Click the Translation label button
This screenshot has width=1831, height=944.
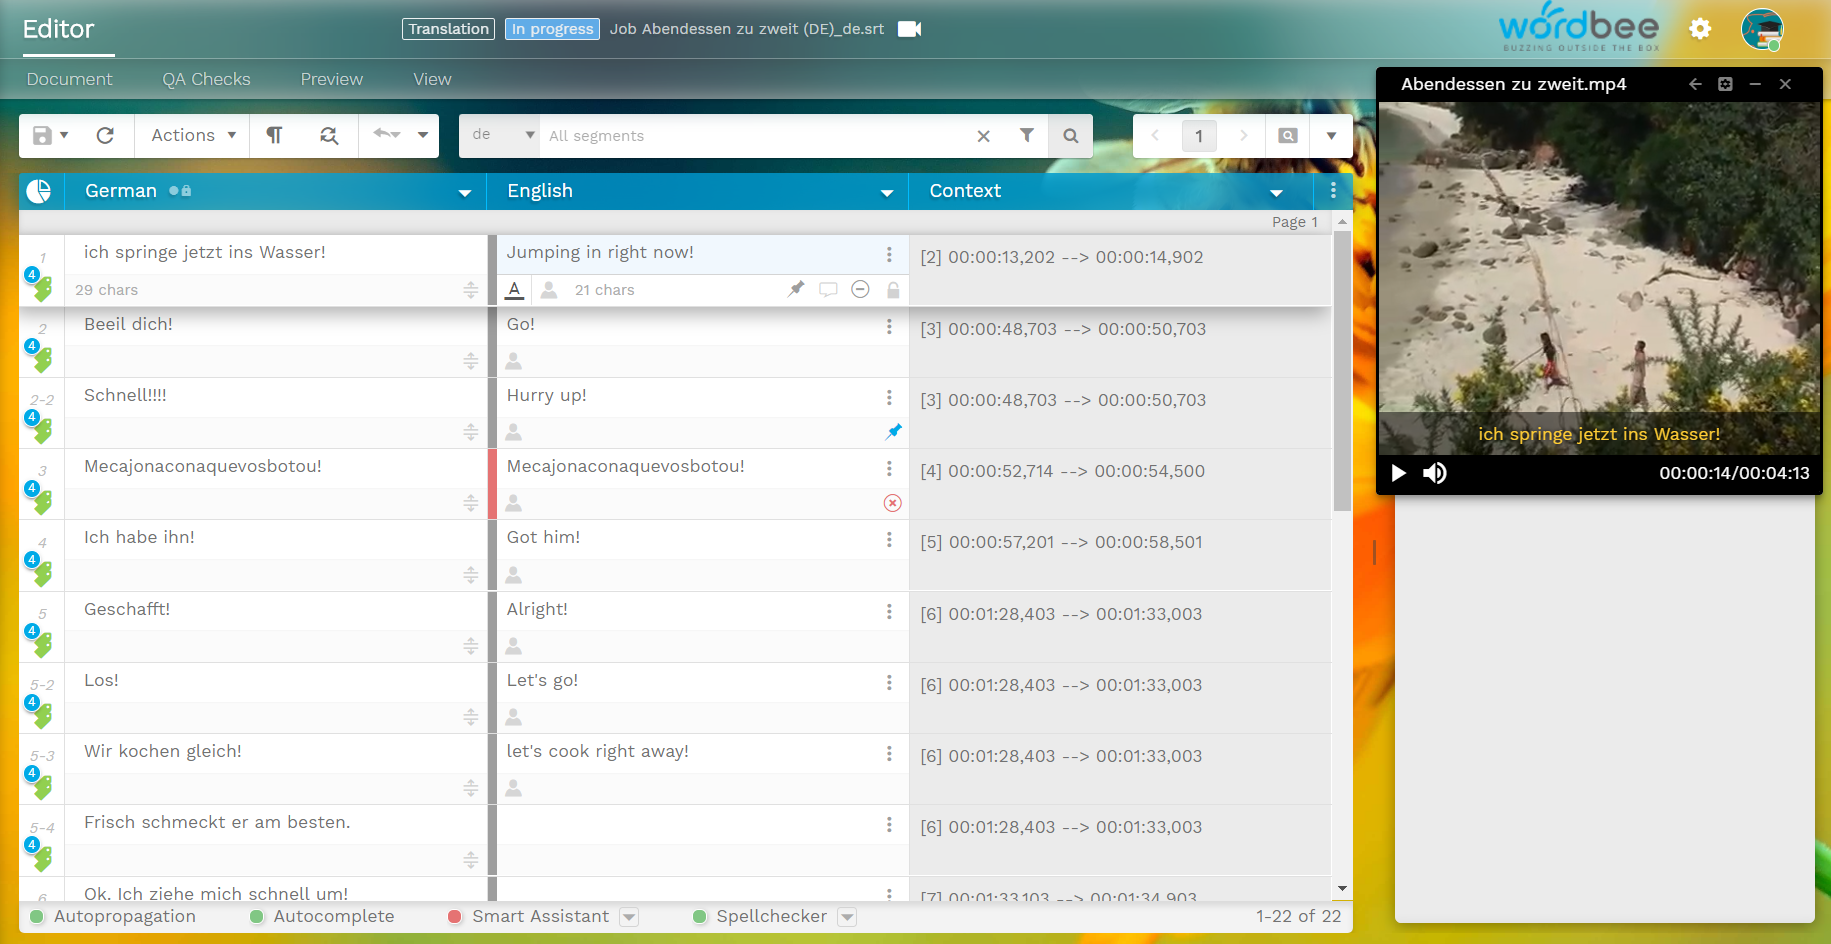tap(448, 29)
